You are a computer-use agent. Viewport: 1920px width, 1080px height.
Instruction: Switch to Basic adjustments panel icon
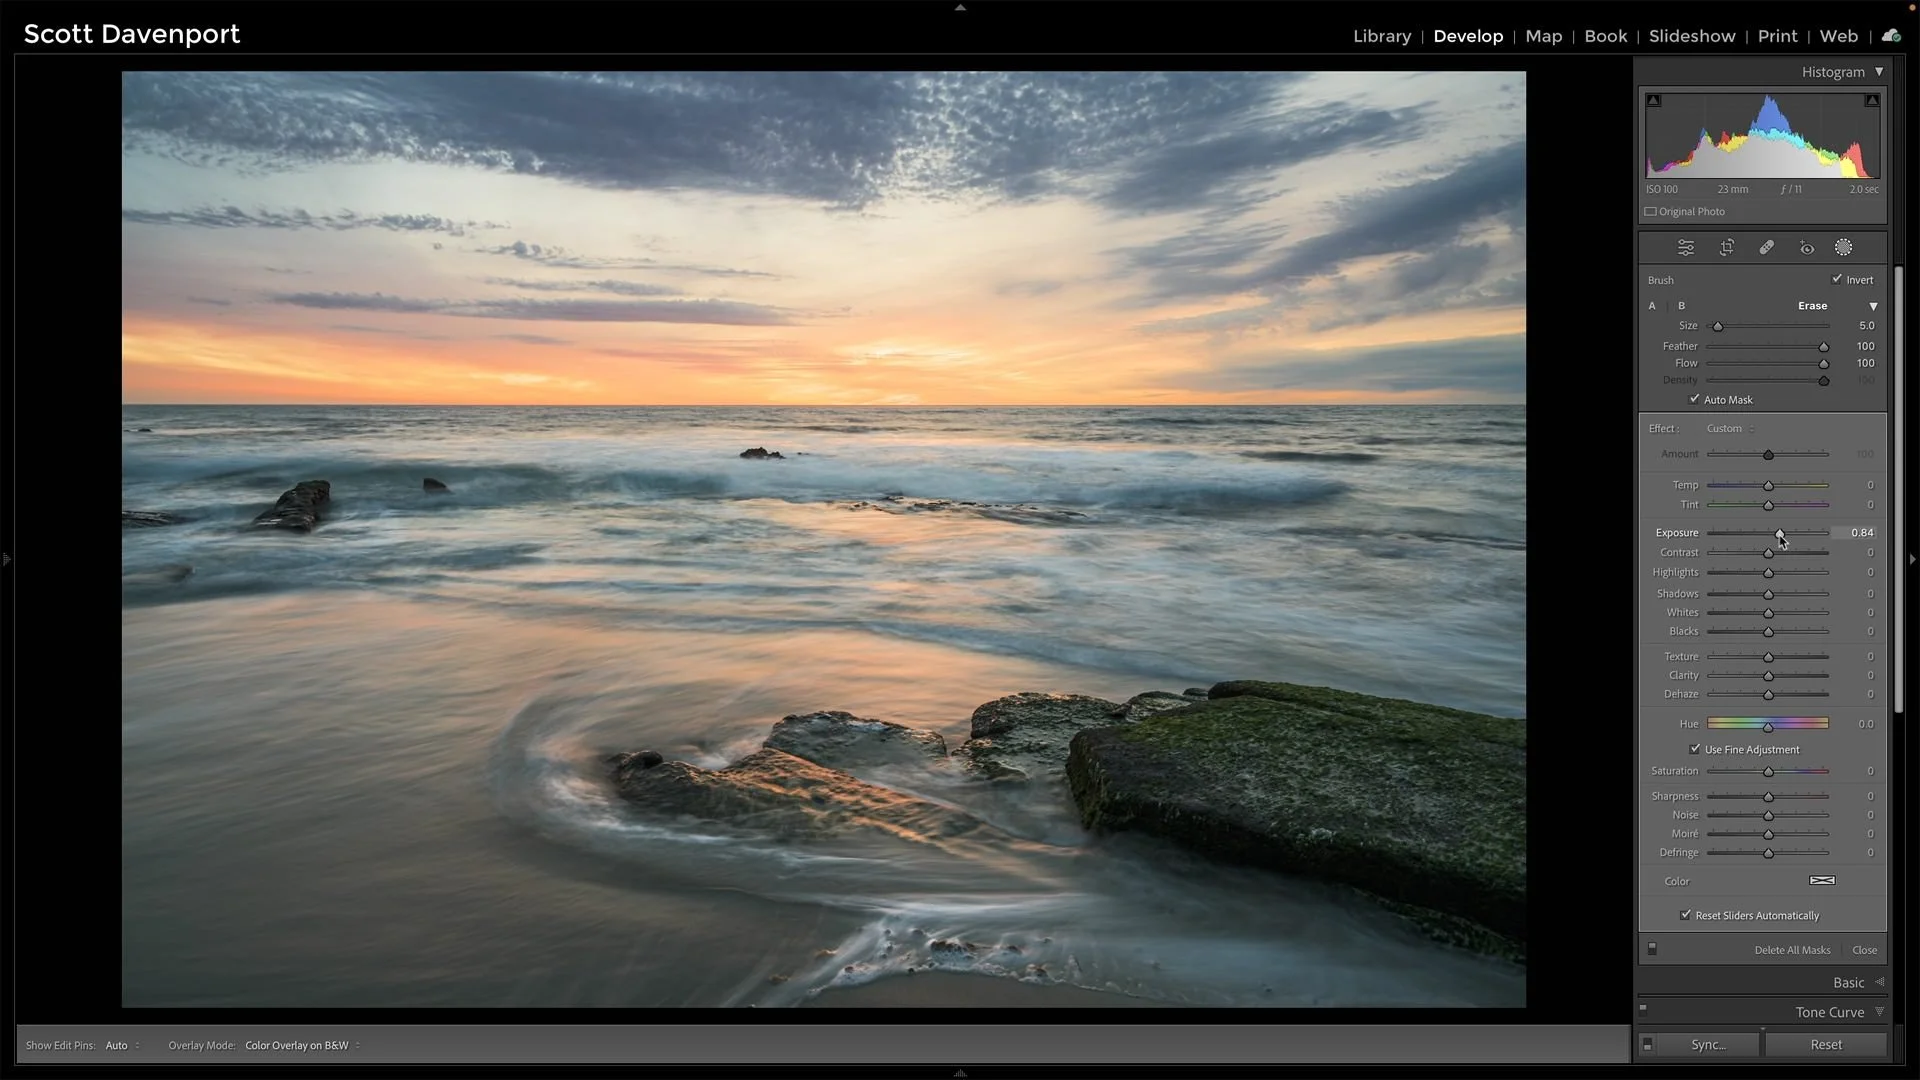tap(1686, 247)
